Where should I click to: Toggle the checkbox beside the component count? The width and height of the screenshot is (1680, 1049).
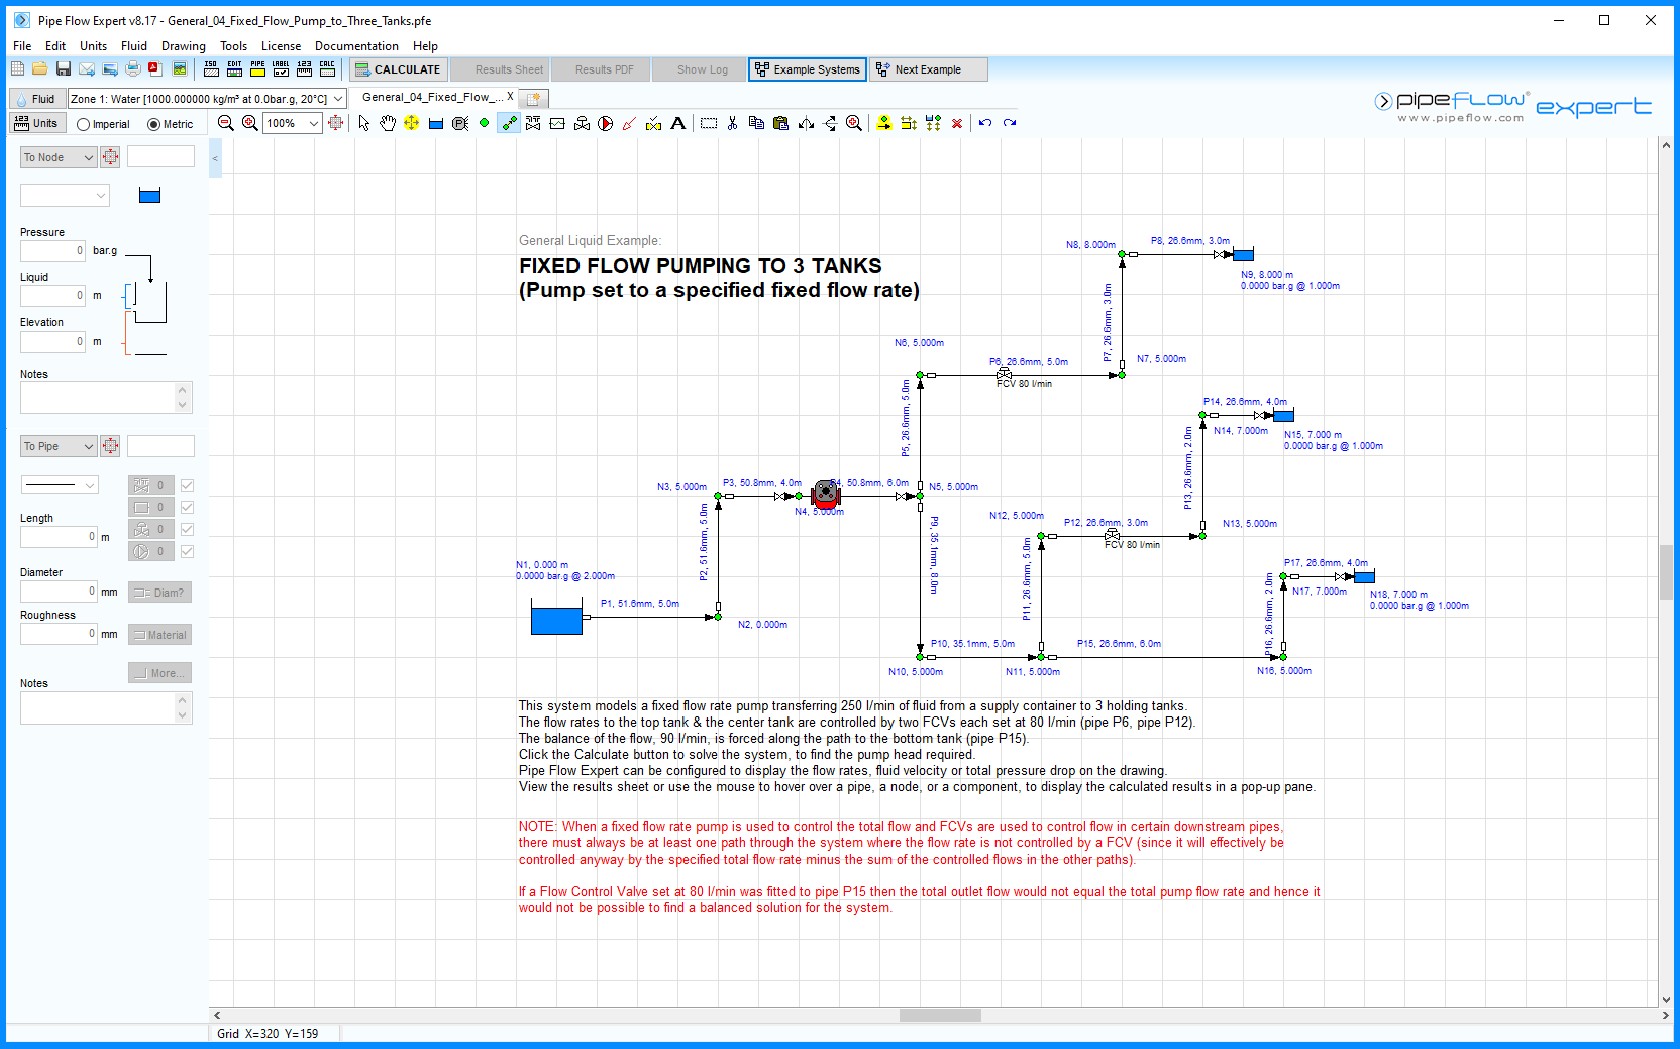click(x=187, y=508)
